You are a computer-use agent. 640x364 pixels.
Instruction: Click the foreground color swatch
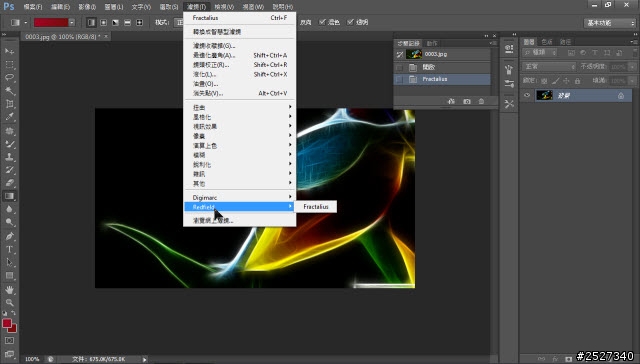coord(7,323)
